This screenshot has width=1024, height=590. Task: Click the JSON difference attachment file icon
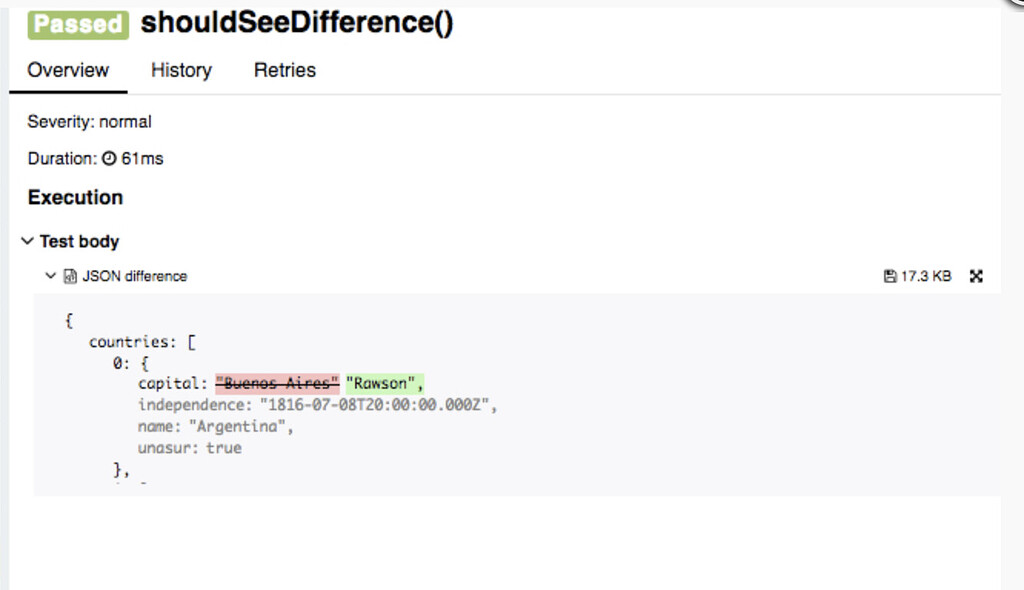70,276
